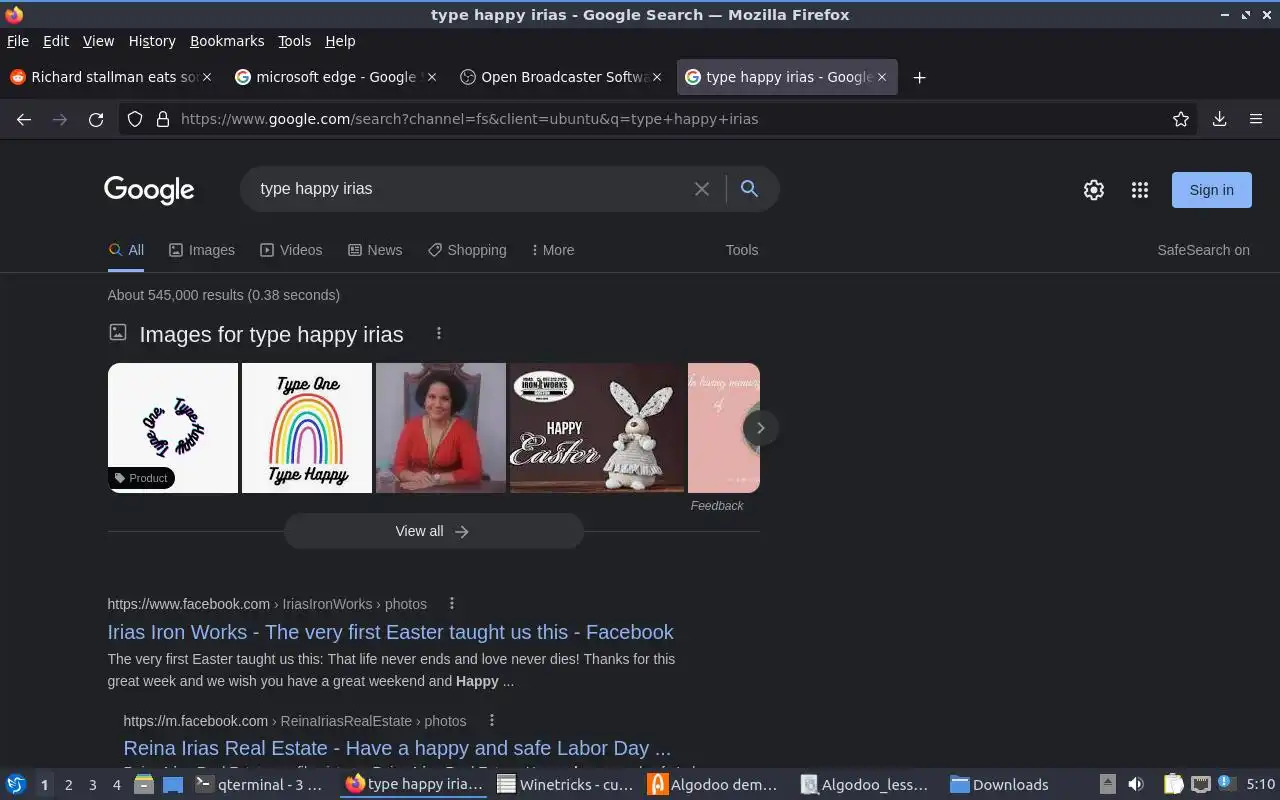Open Reina Irias Real Estate result link

point(397,748)
